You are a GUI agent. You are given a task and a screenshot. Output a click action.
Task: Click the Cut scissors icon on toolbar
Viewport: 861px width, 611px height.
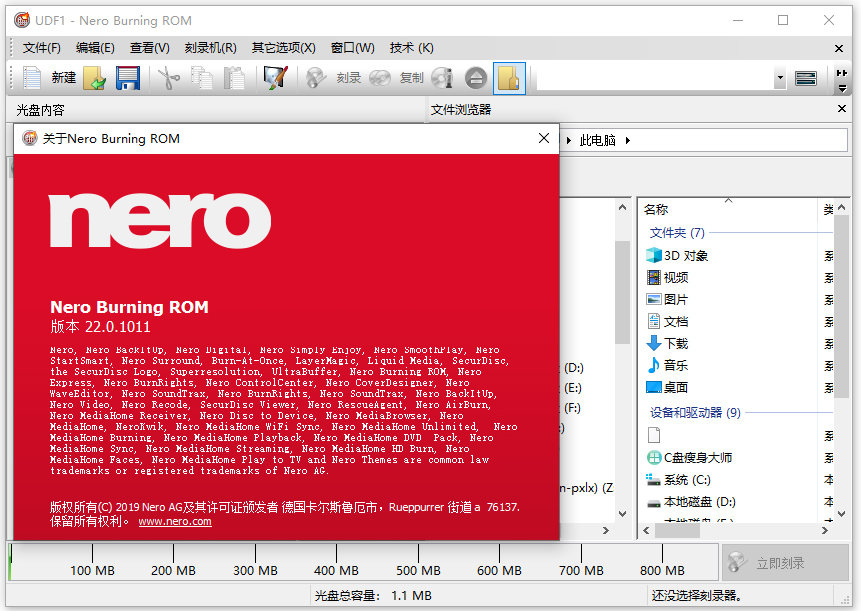167,78
